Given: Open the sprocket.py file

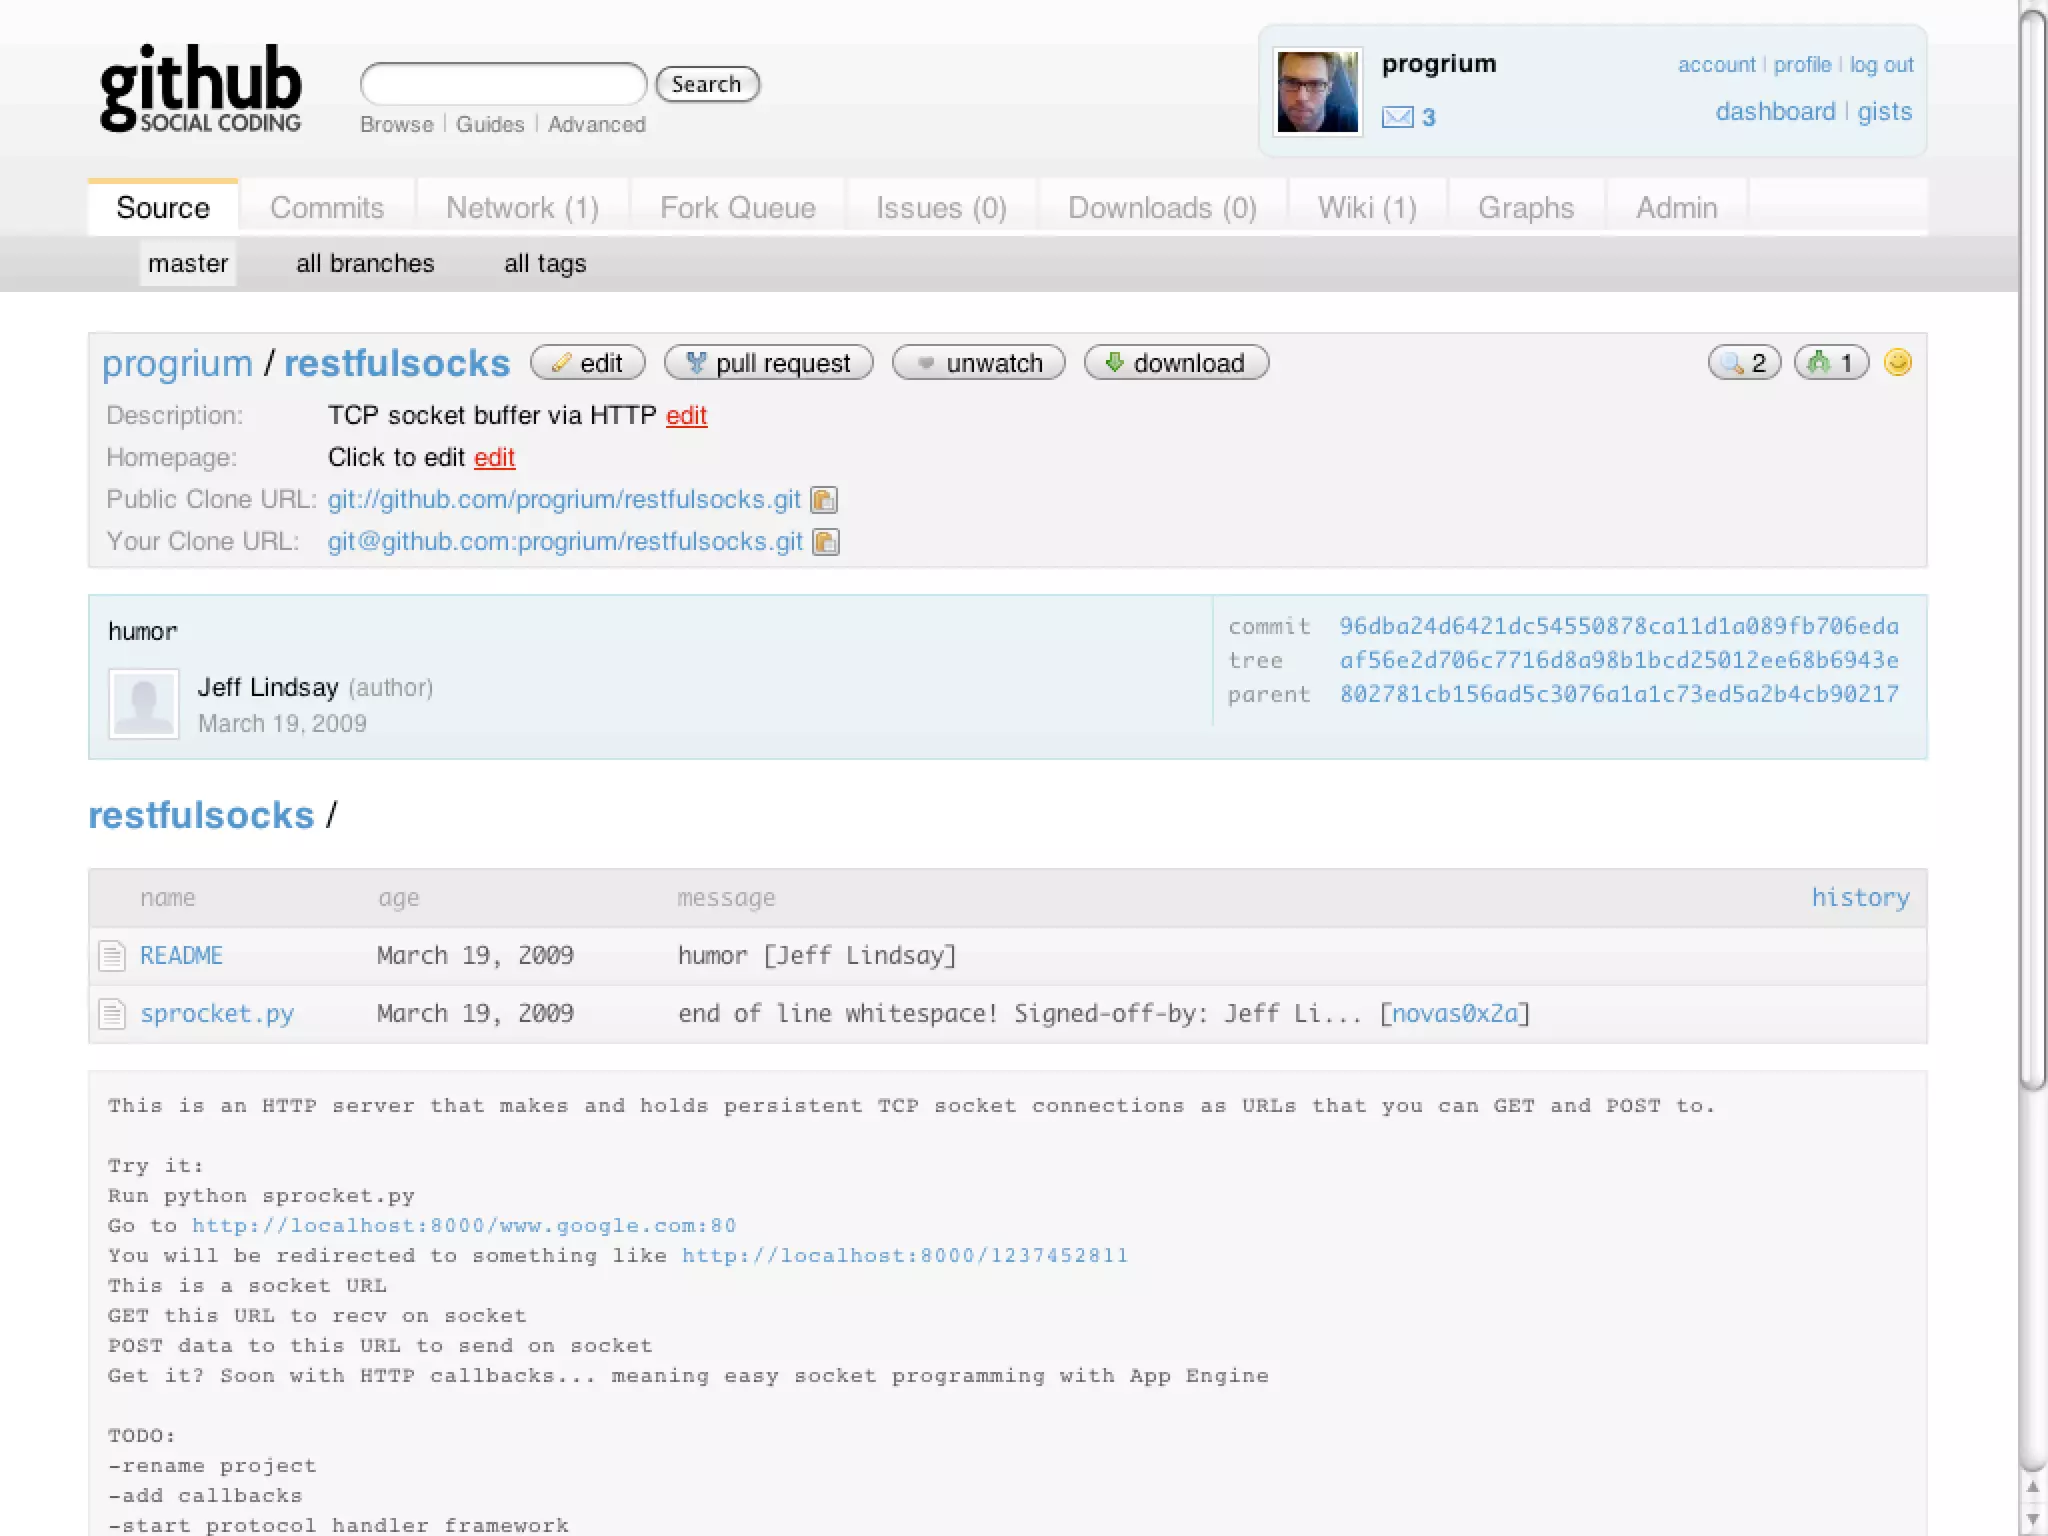Looking at the screenshot, I should (217, 1014).
